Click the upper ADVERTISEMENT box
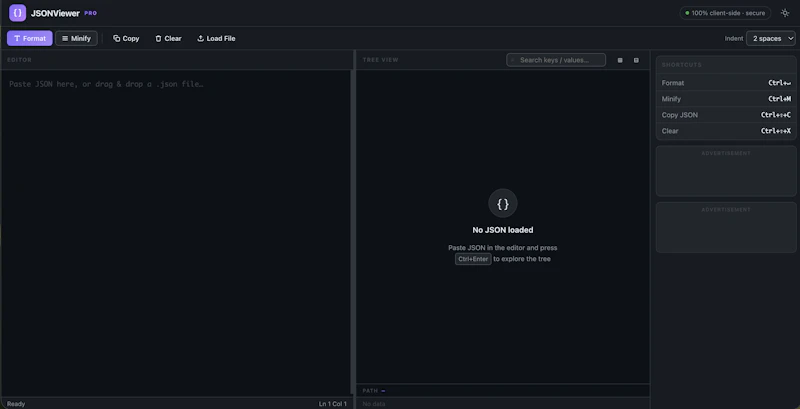 click(726, 171)
